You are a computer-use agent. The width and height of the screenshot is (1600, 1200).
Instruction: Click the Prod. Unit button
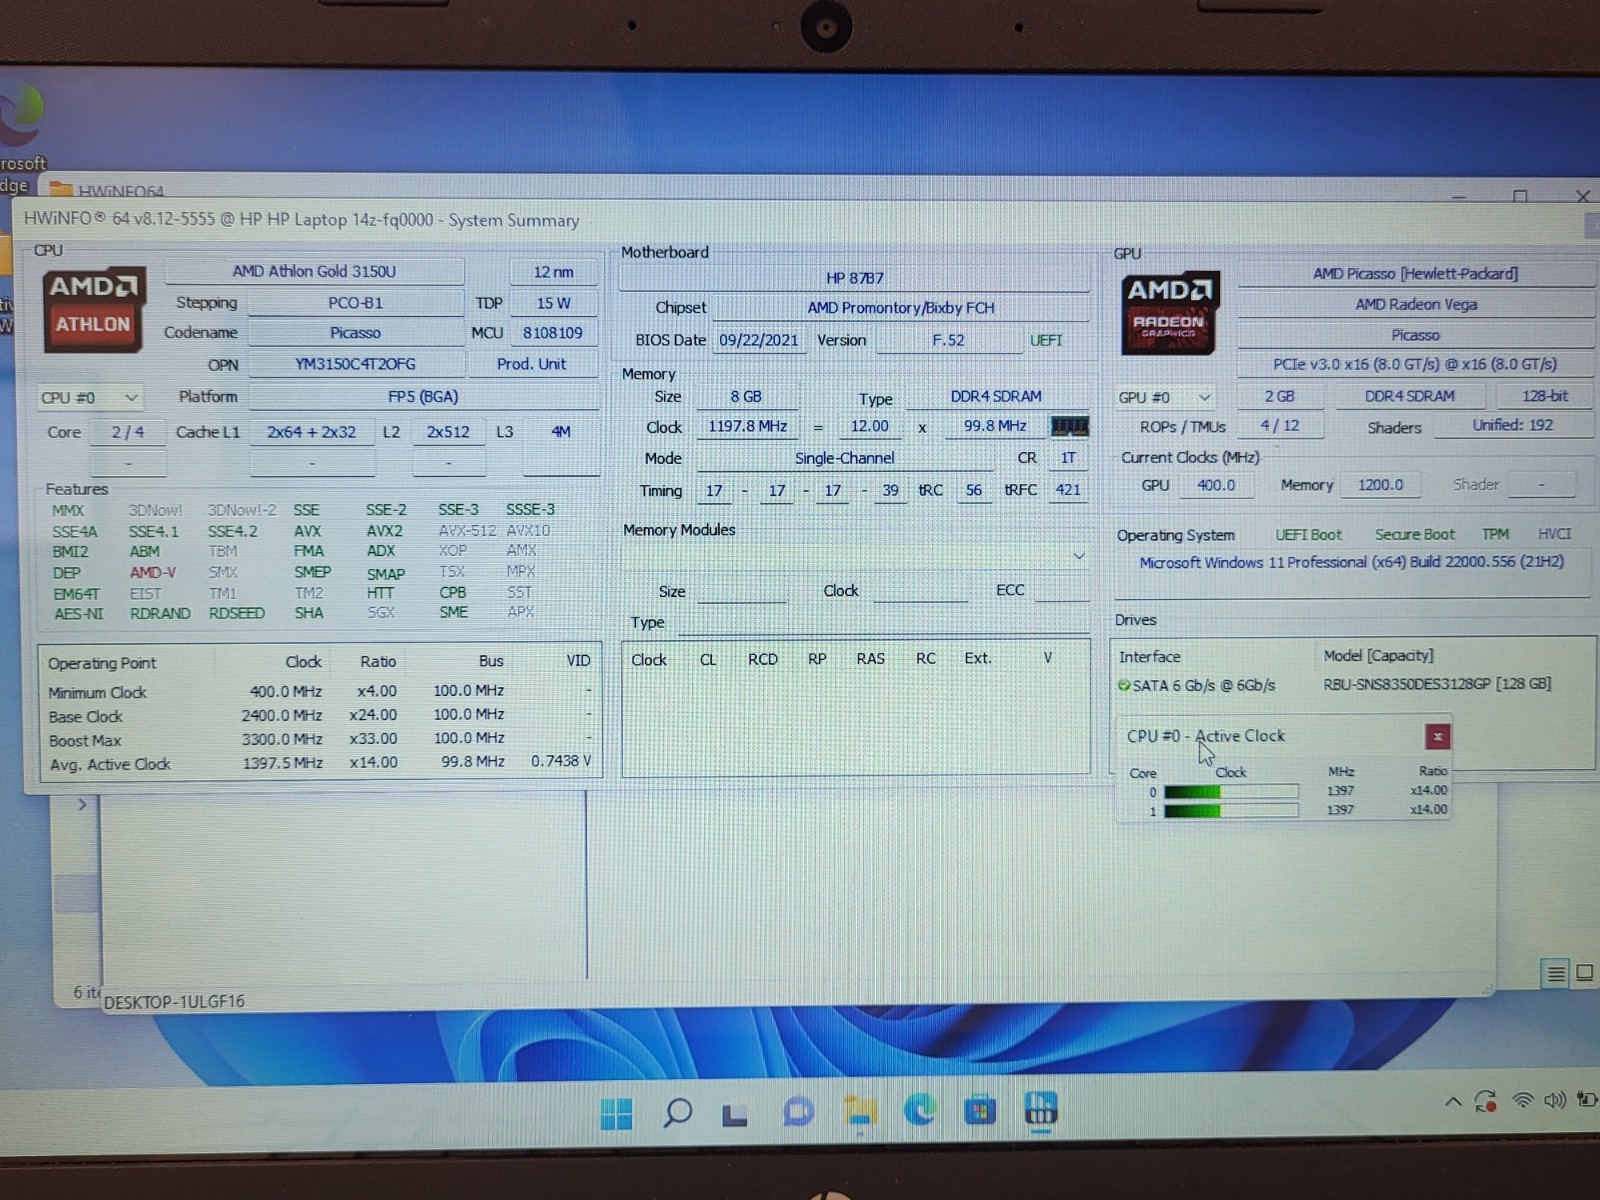531,364
